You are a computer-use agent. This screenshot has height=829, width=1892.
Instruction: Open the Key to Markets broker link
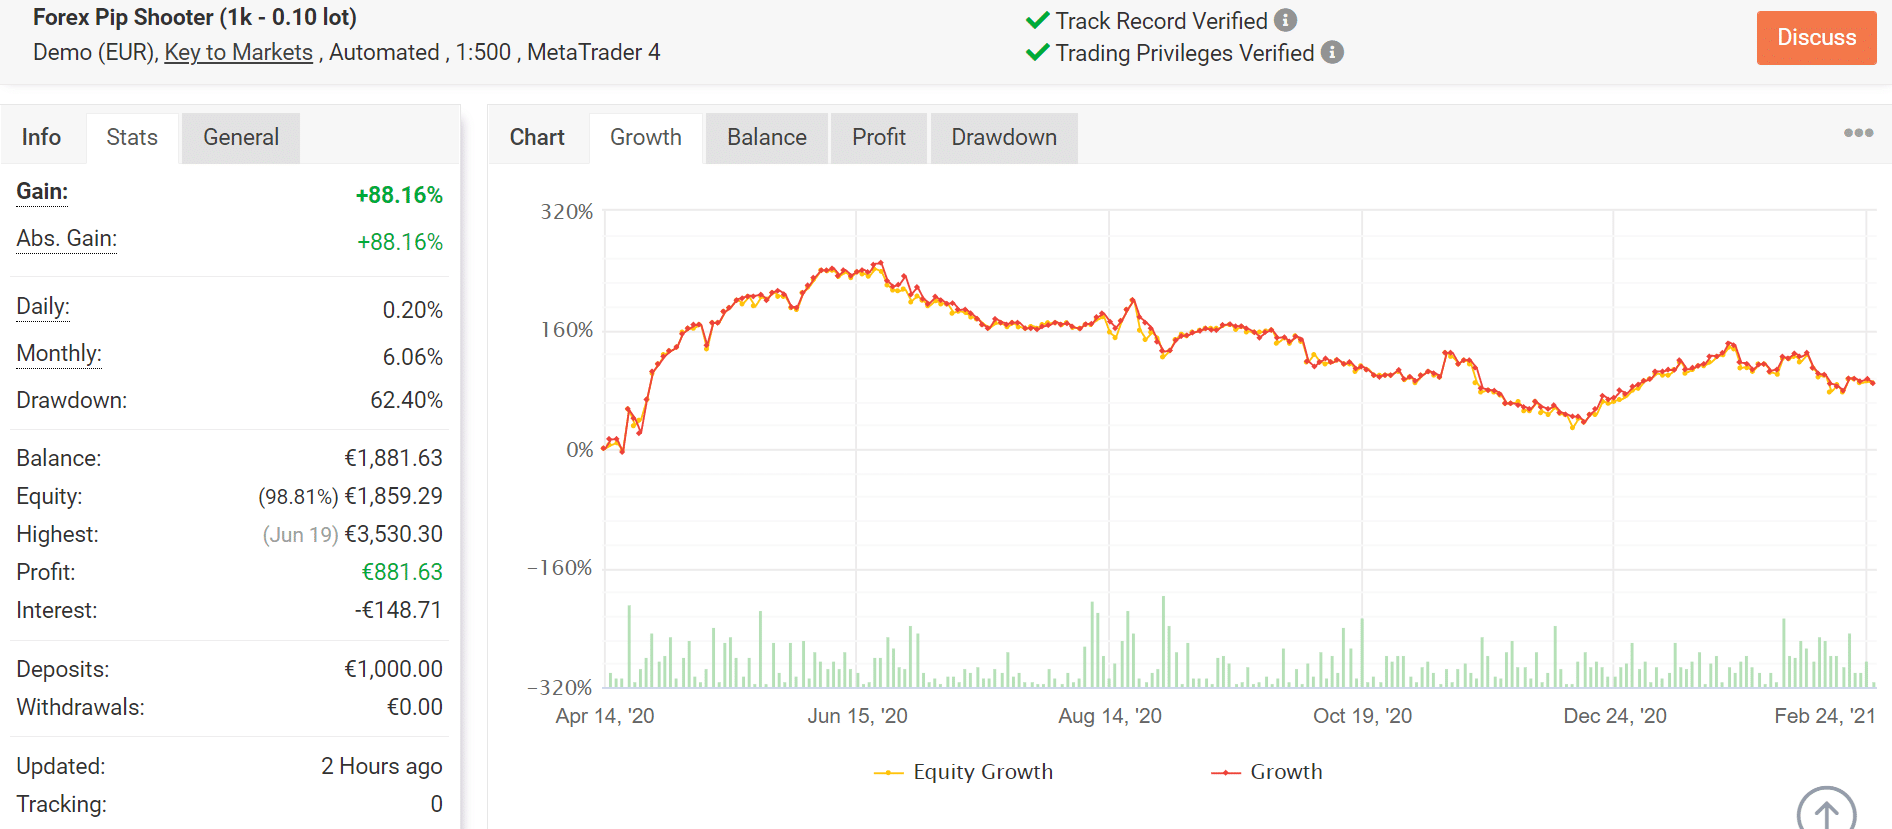[x=238, y=52]
